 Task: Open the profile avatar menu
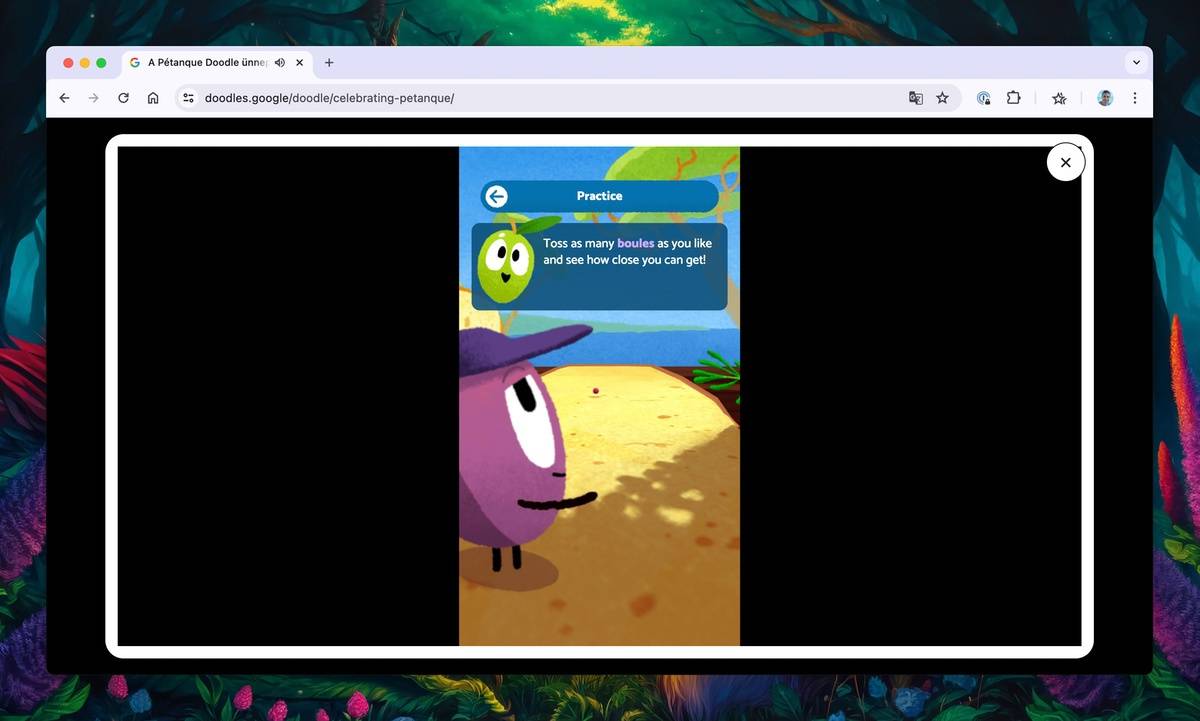(x=1105, y=98)
